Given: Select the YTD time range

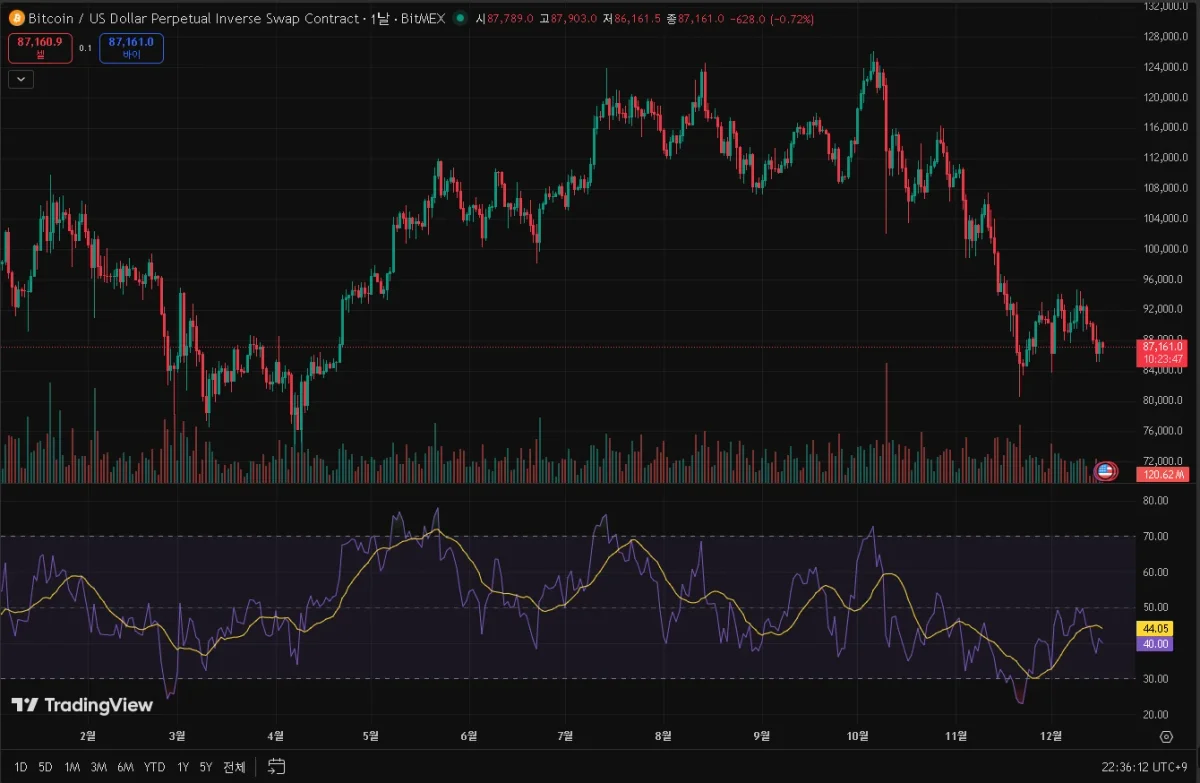Looking at the screenshot, I should pyautogui.click(x=154, y=767).
